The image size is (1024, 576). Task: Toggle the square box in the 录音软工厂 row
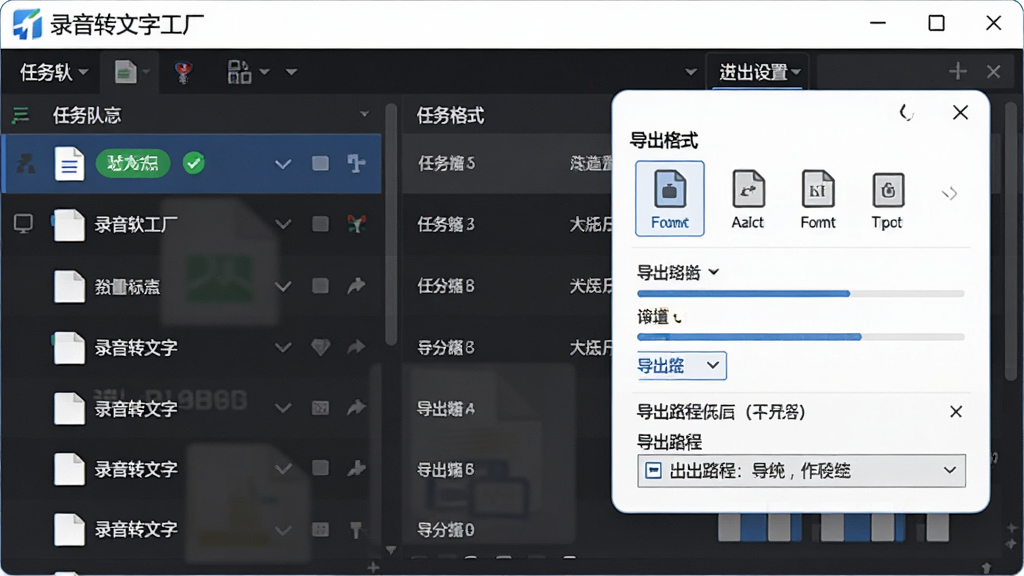pyautogui.click(x=320, y=224)
